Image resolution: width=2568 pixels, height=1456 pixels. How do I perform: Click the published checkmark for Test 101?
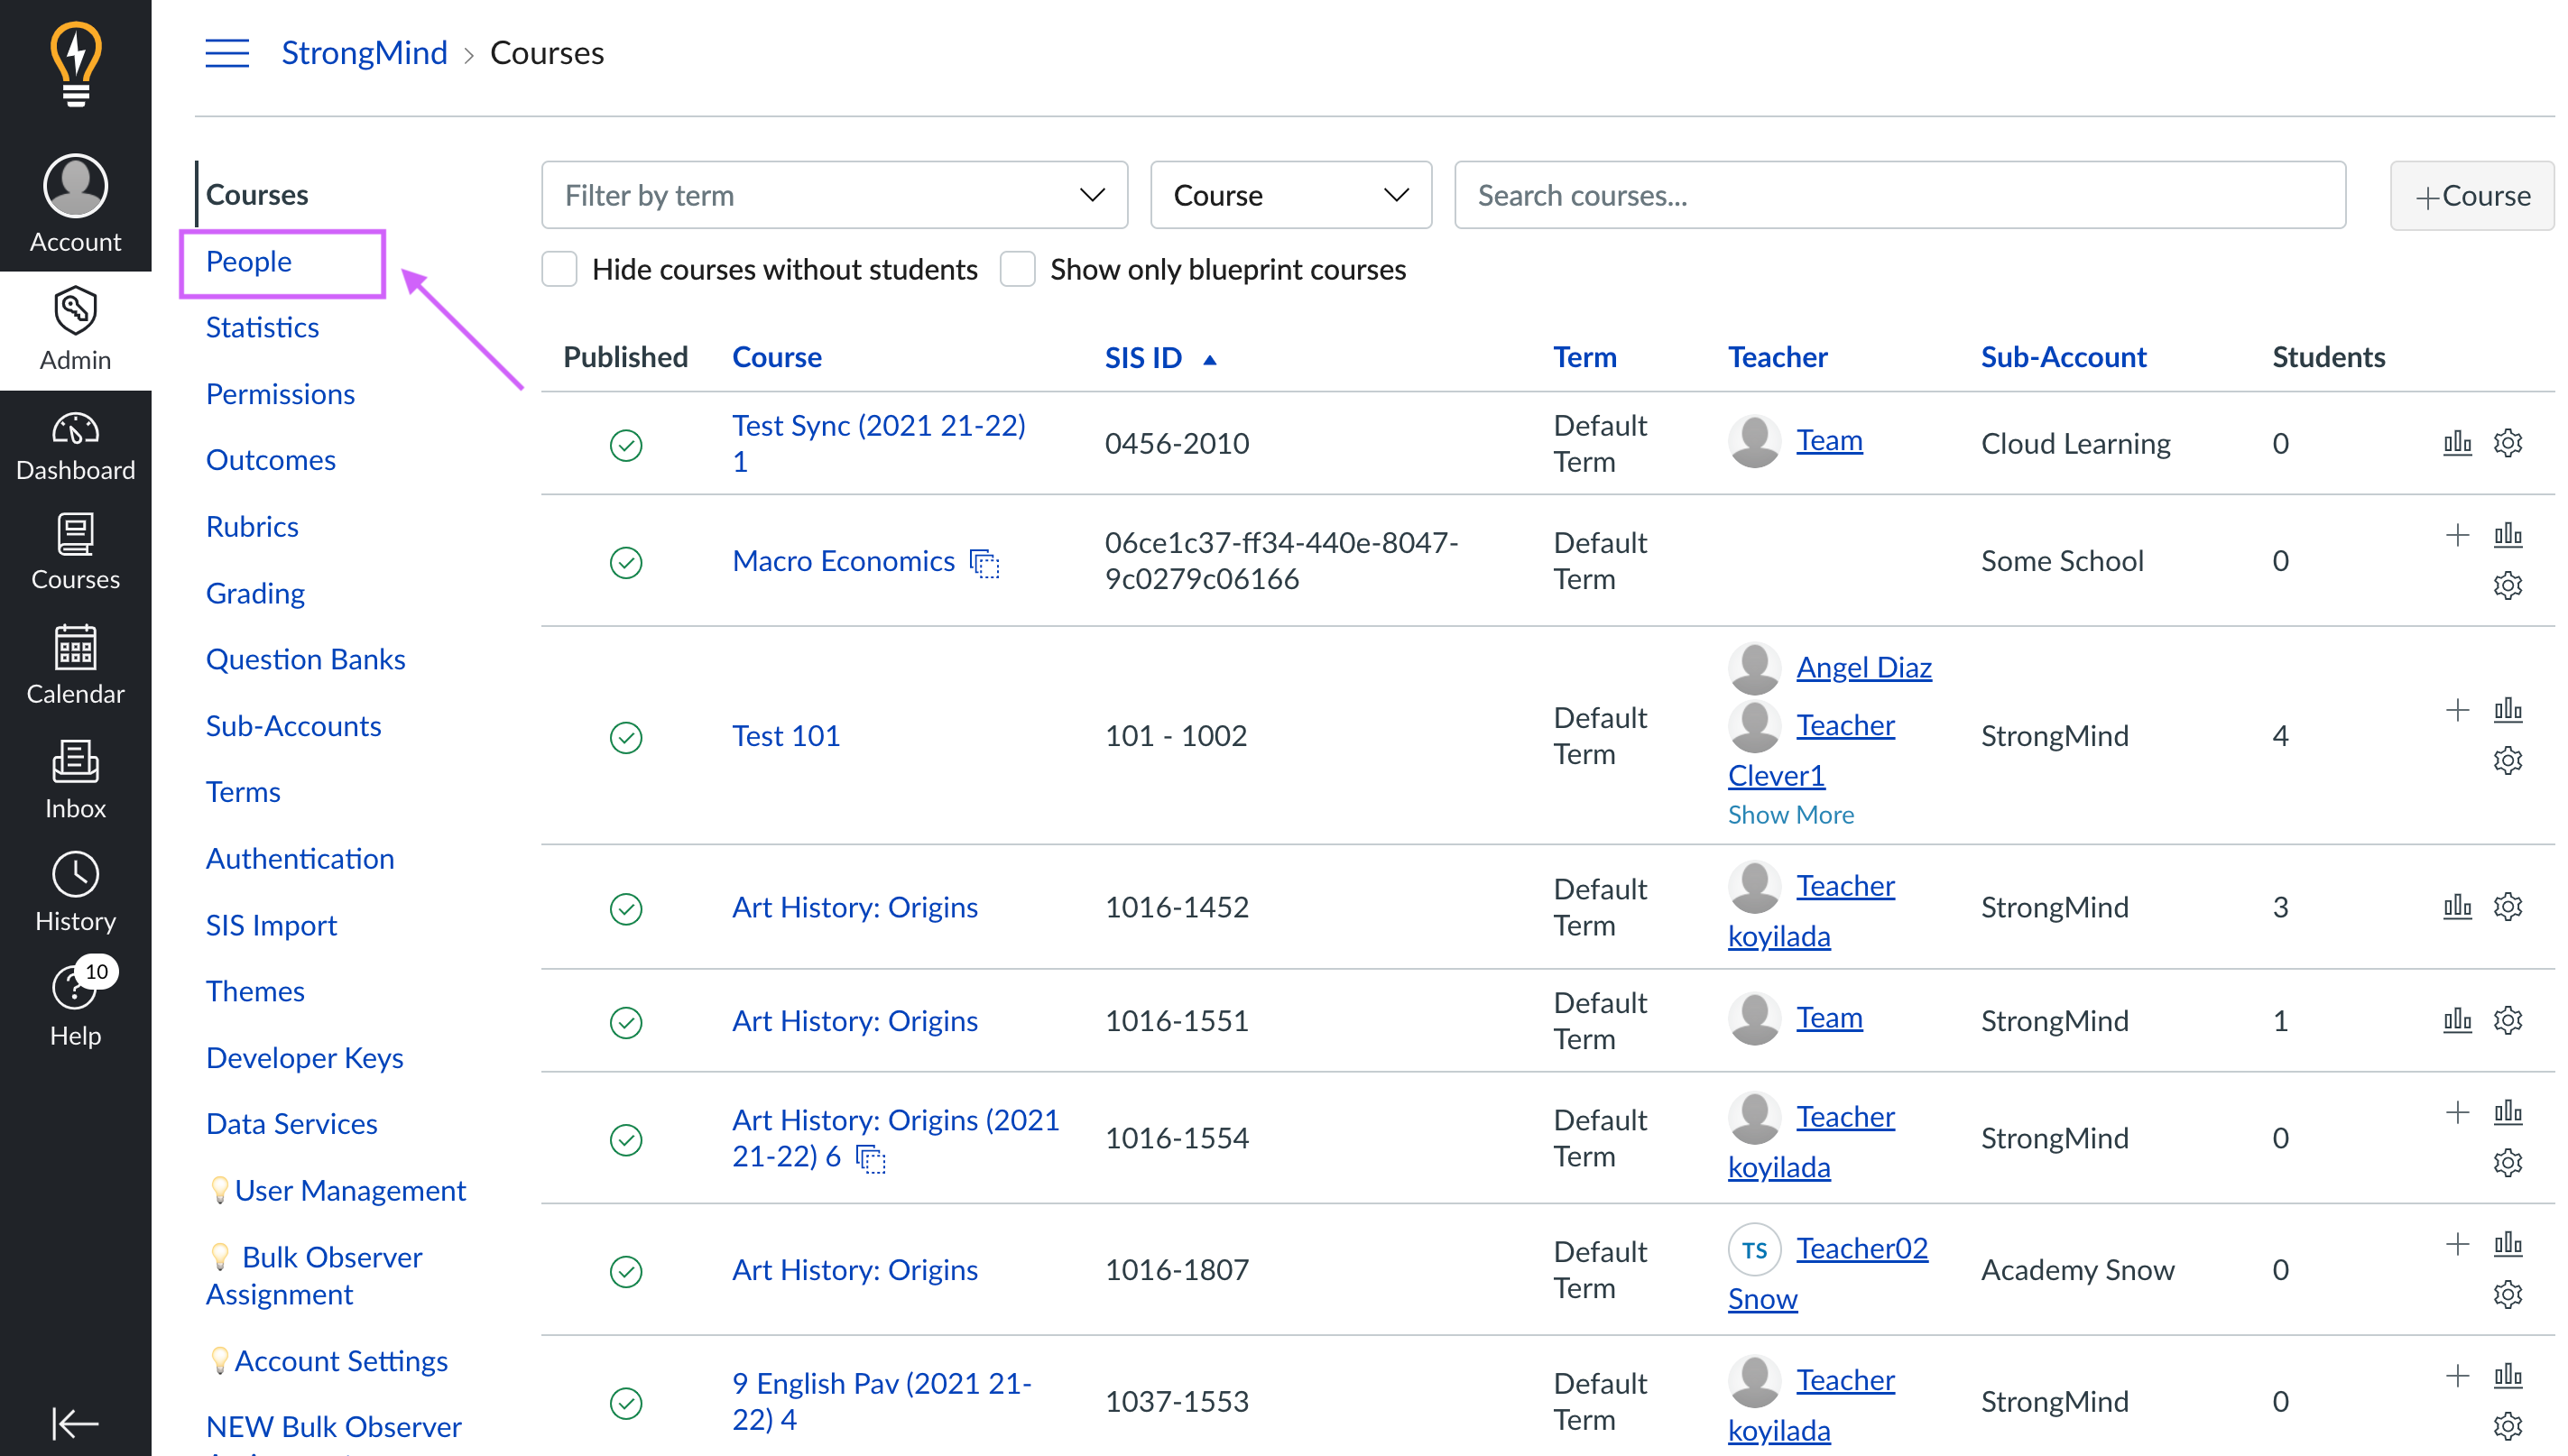(x=626, y=738)
